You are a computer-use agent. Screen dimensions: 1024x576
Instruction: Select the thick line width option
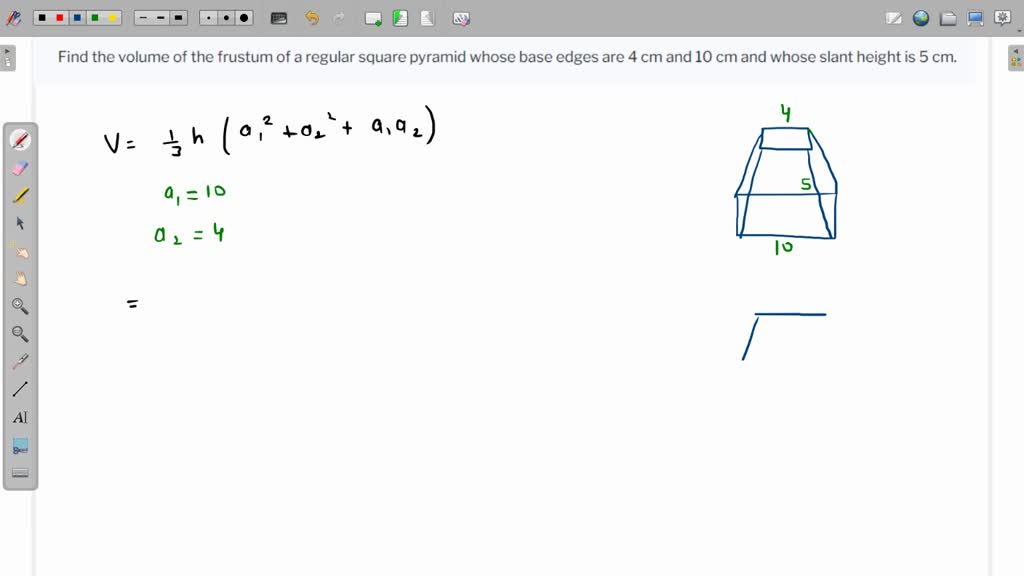[180, 17]
